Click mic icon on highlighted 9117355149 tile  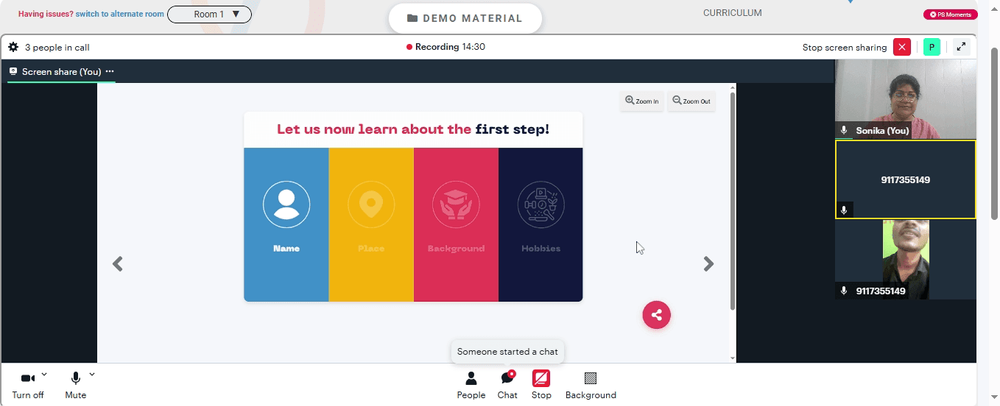tap(844, 210)
